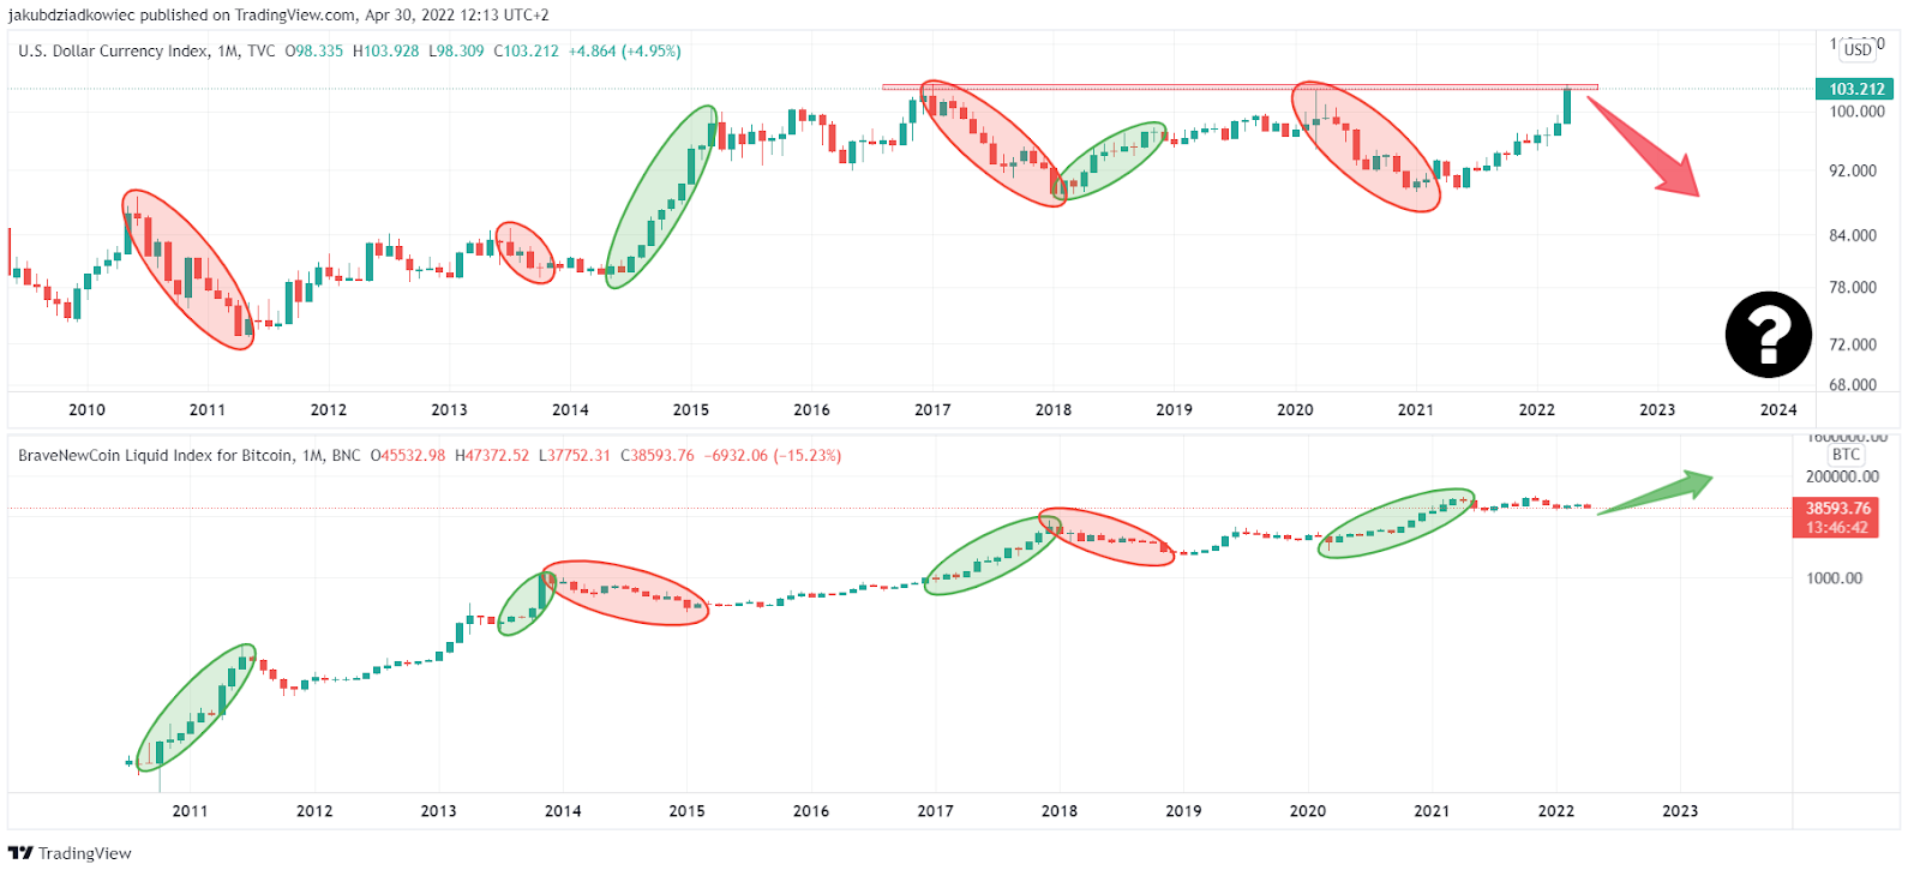Click the 2014 red ellipse on Bitcoin chart

(x=625, y=593)
